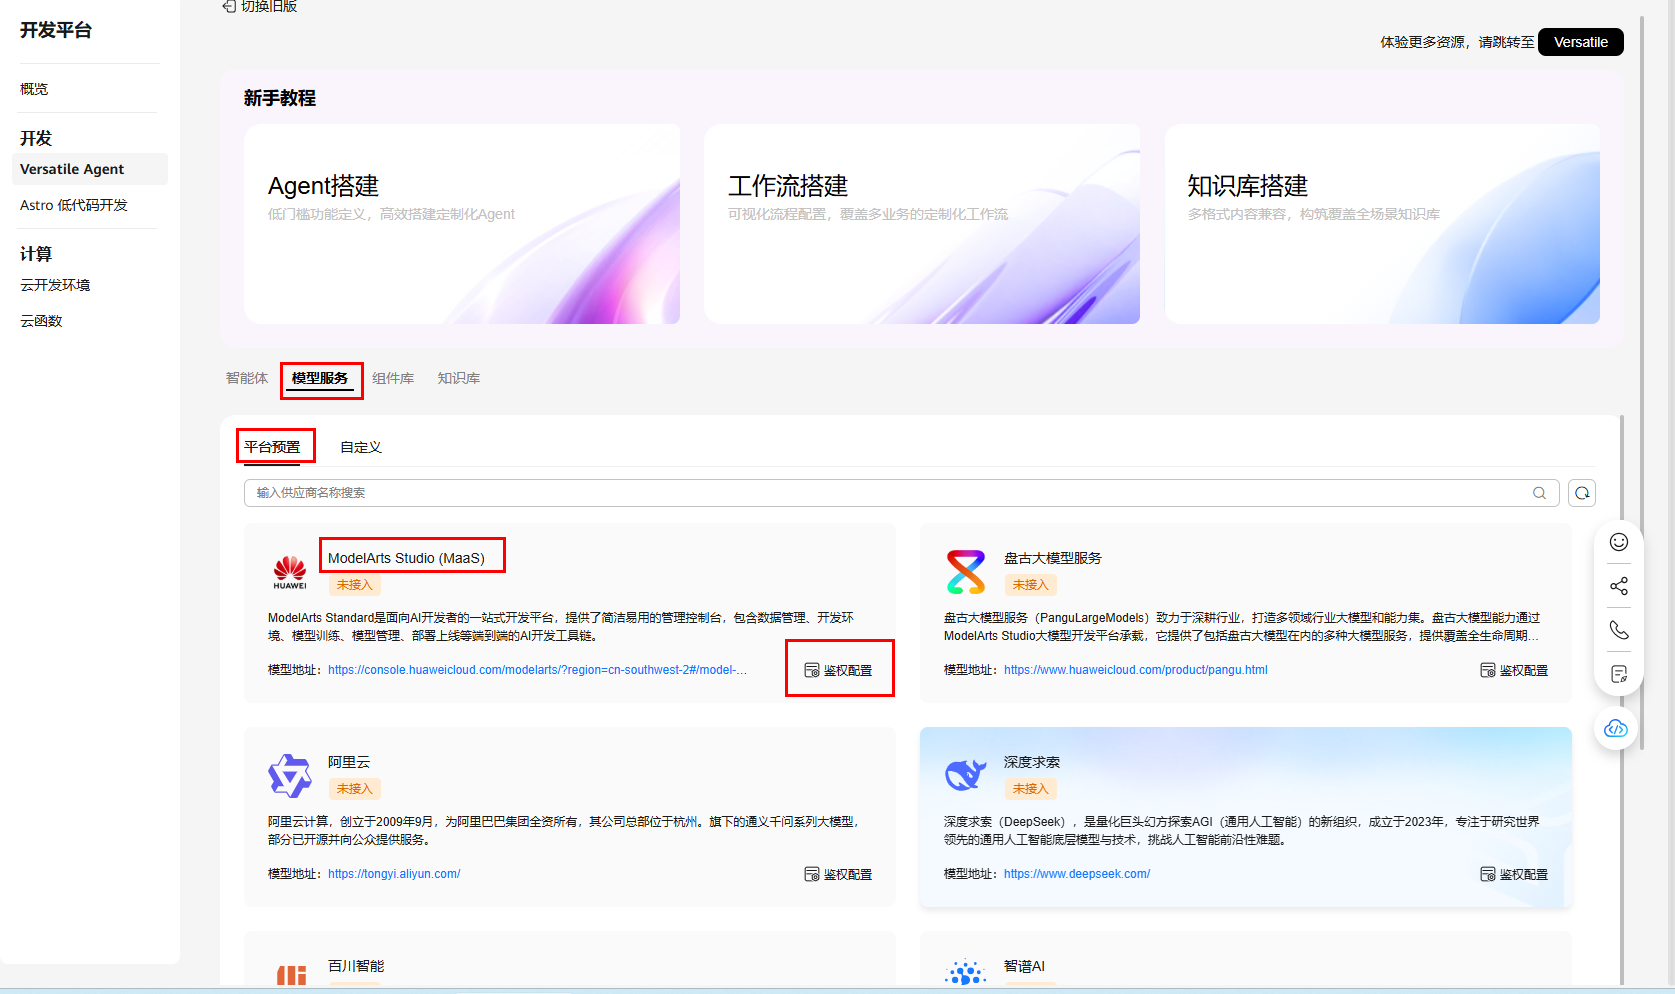Click the document edit icon in floating toolbar
Screen dimensions: 1675x994
(x=1619, y=674)
